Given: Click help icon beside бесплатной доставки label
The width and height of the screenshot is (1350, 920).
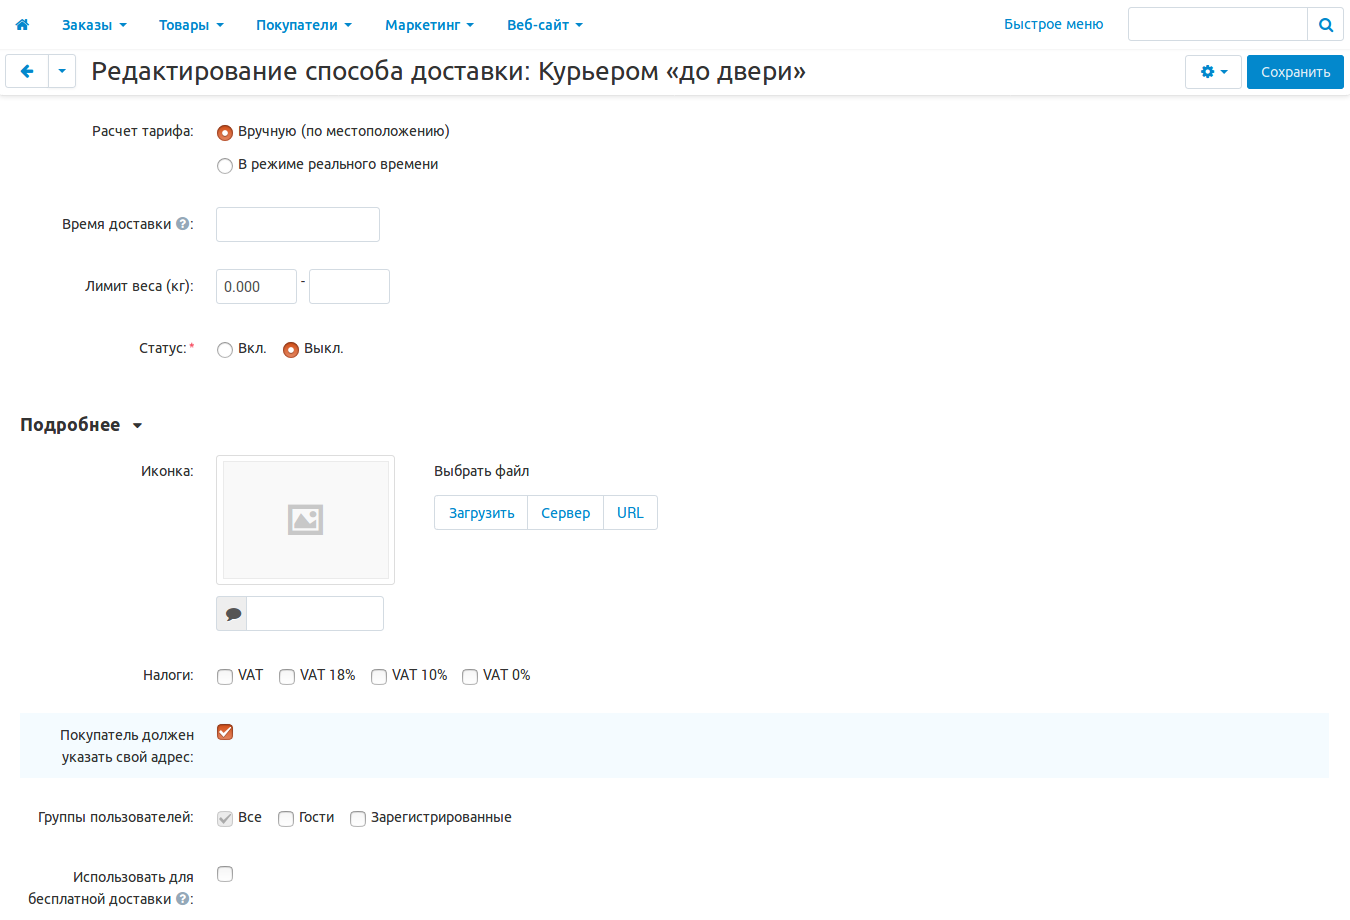Looking at the screenshot, I should tap(182, 899).
